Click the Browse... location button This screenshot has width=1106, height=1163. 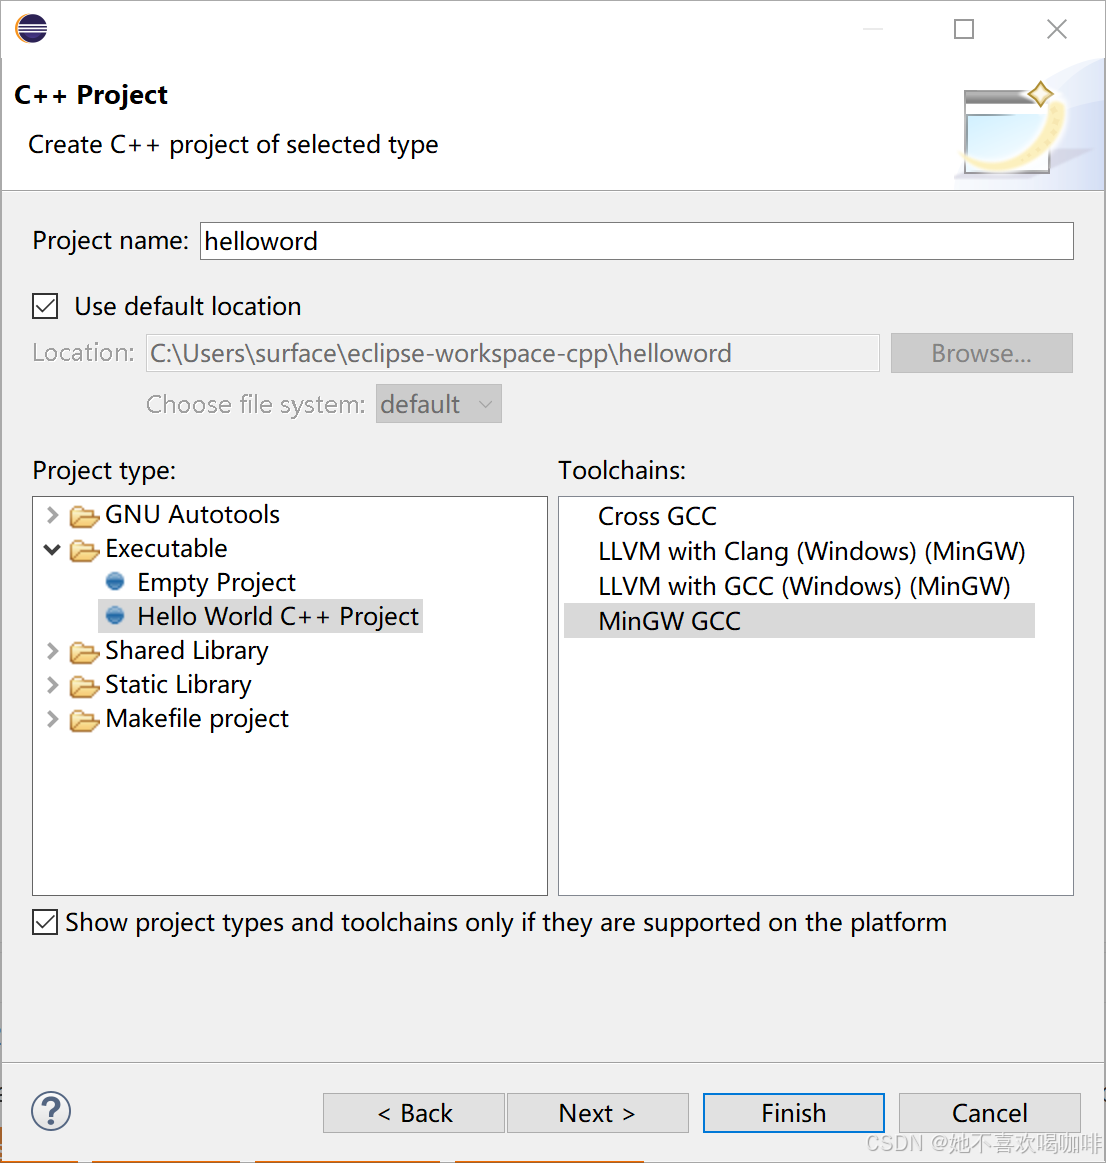981,353
